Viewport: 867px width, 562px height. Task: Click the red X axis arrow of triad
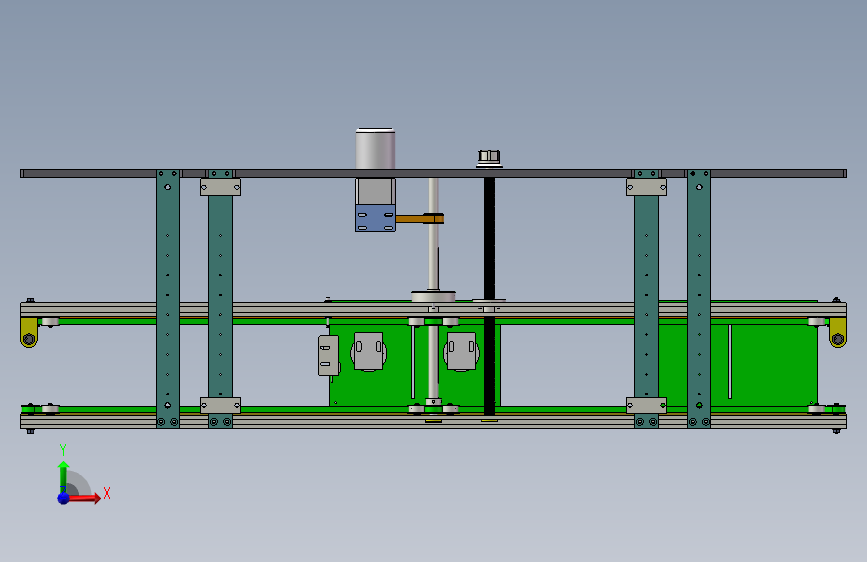tap(83, 498)
